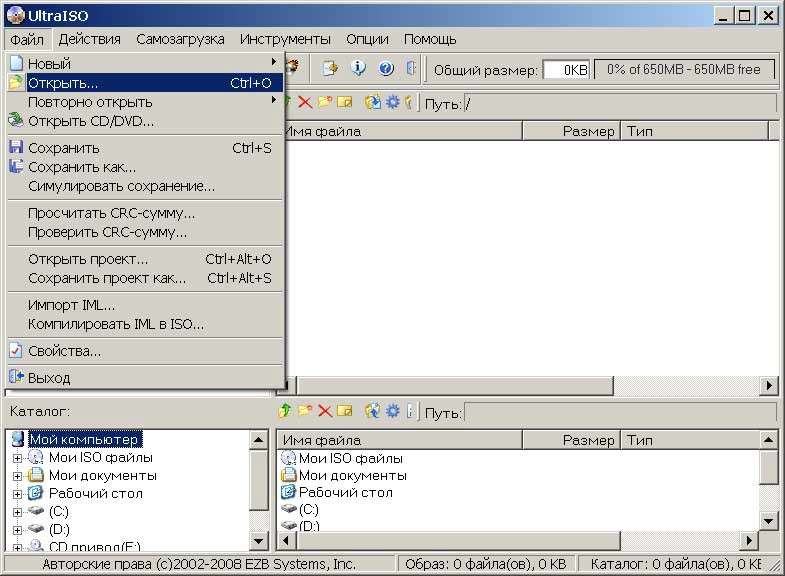The image size is (785, 576).
Task: Select Мой компьютер in catalog tree
Action: (x=84, y=439)
